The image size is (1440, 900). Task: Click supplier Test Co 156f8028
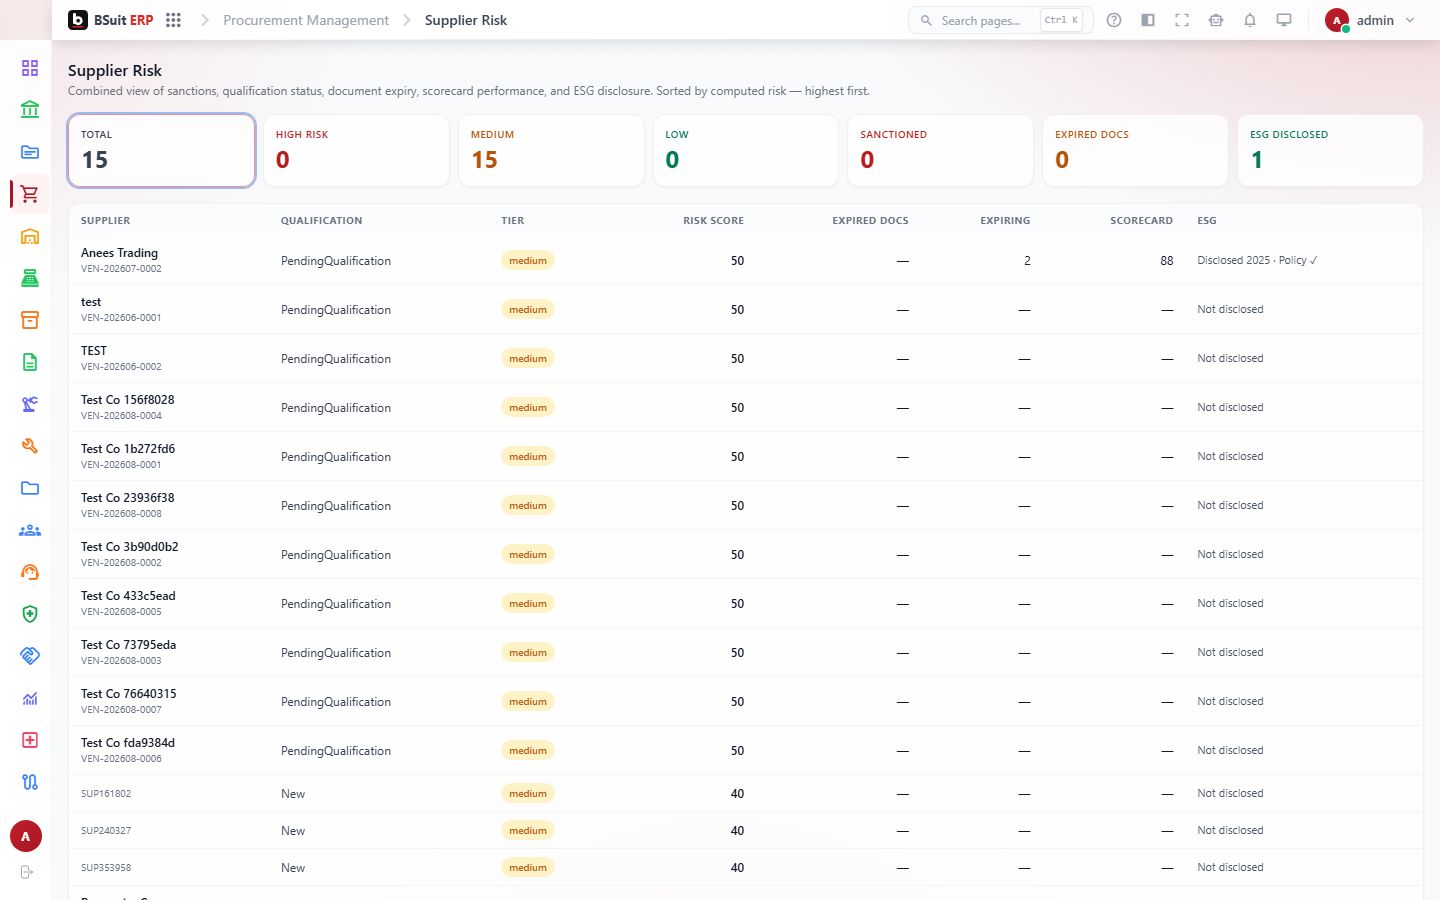click(127, 399)
